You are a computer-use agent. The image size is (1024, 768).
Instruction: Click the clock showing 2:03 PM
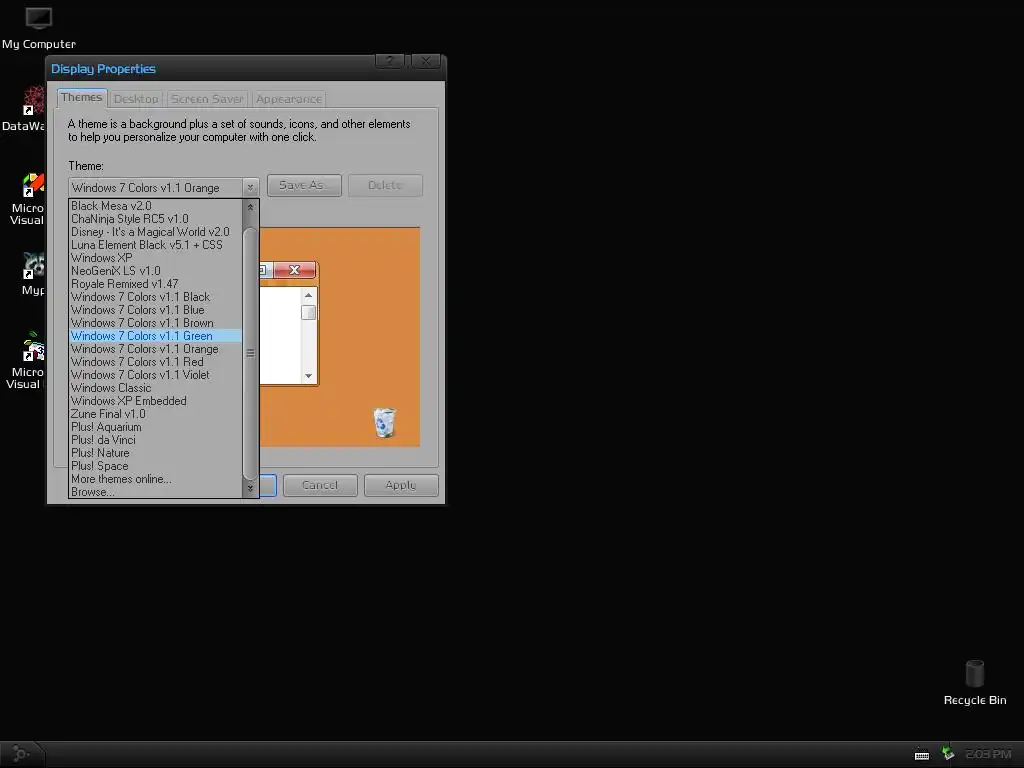[x=988, y=754]
